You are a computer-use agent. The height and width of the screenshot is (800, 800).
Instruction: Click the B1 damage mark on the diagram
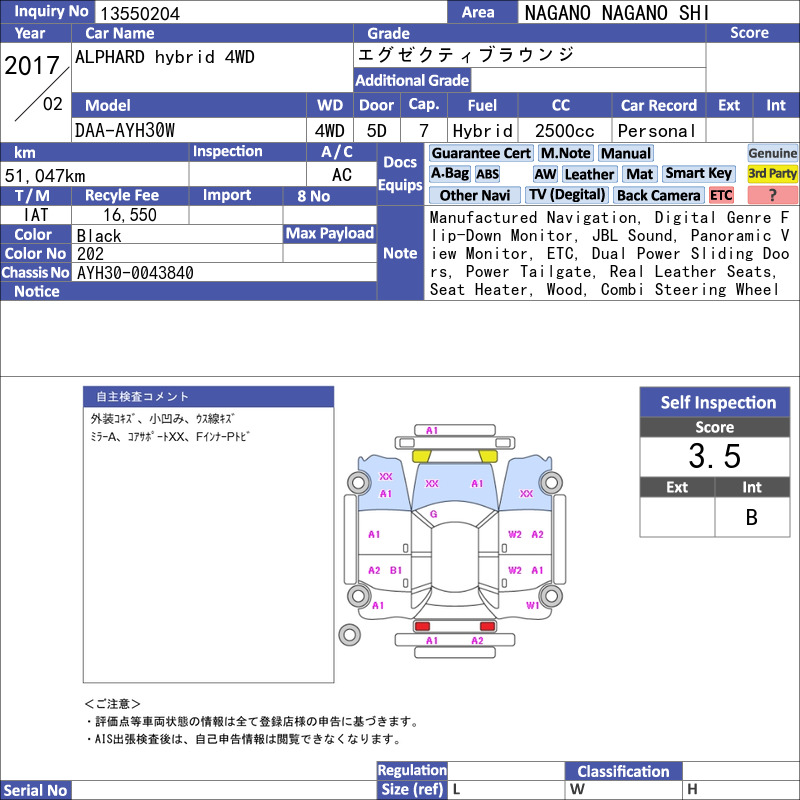click(396, 570)
